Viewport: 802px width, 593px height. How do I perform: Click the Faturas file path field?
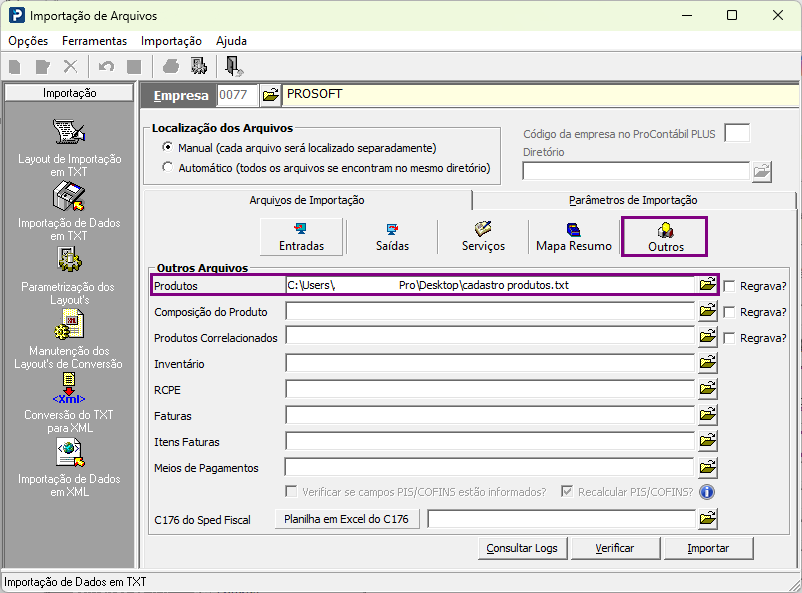[491, 415]
